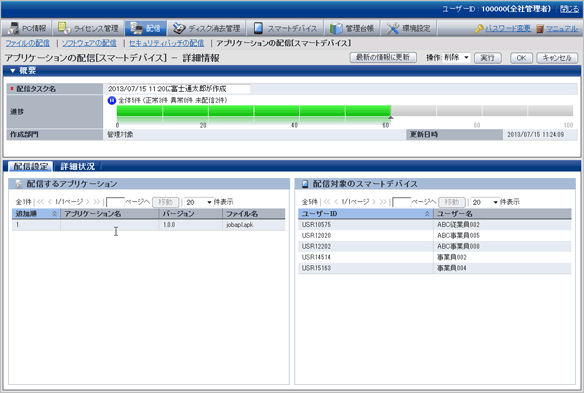Select the 配信 main tab
Viewport: 584px width, 393px height.
146,28
